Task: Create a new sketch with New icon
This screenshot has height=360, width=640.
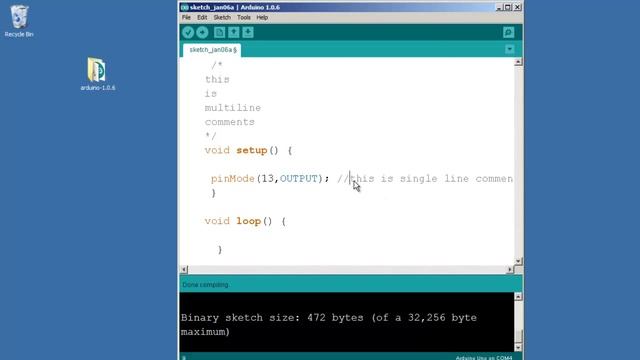Action: 219,32
